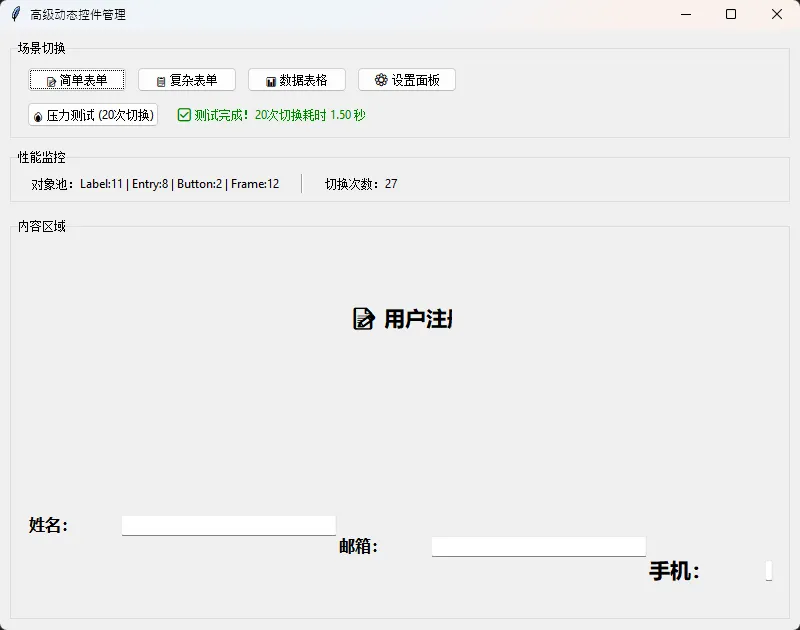Select the 对象池 statistics text
Image resolution: width=800 pixels, height=630 pixels.
coord(155,184)
